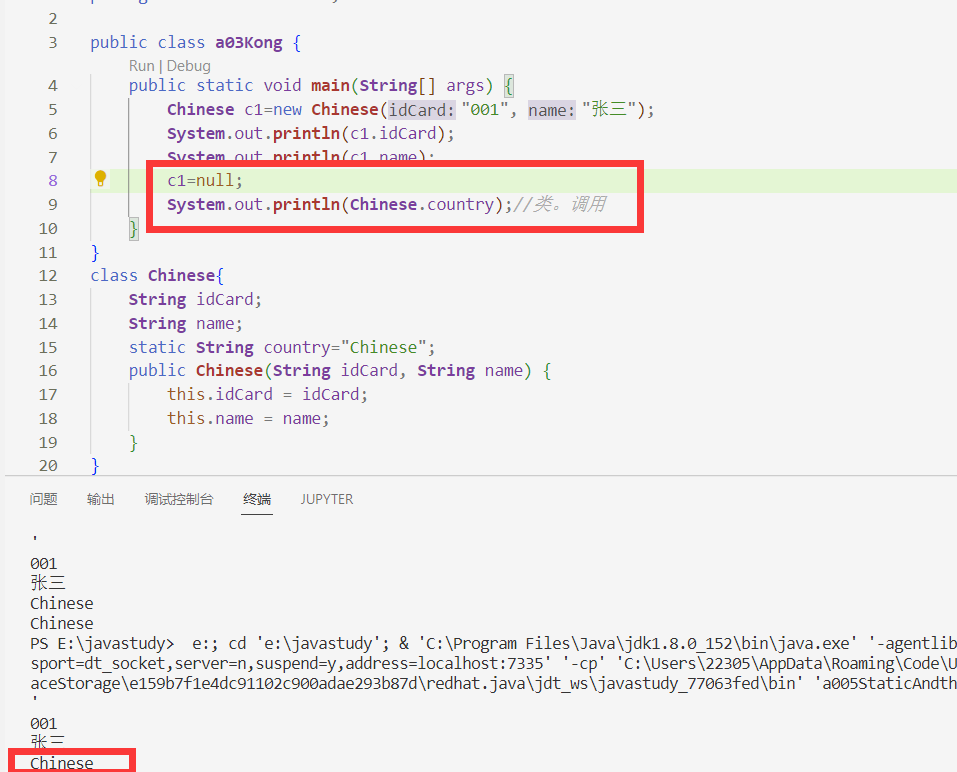Click the Run CodeLens above main method
This screenshot has height=772, width=957.
click(x=141, y=66)
